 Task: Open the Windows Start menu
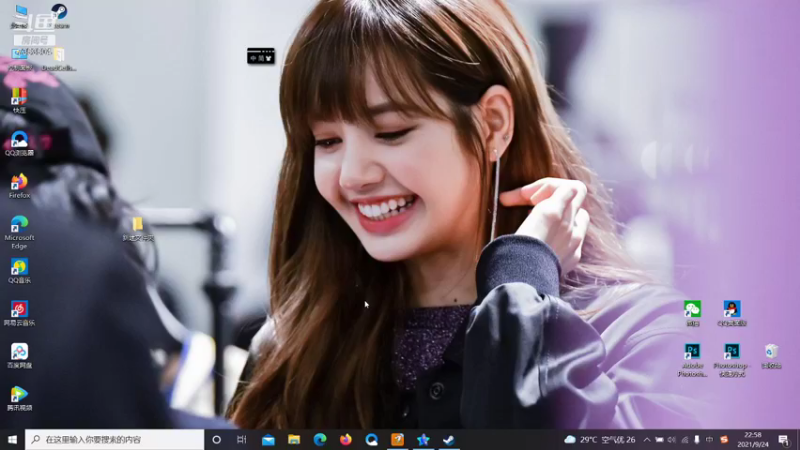point(12,439)
